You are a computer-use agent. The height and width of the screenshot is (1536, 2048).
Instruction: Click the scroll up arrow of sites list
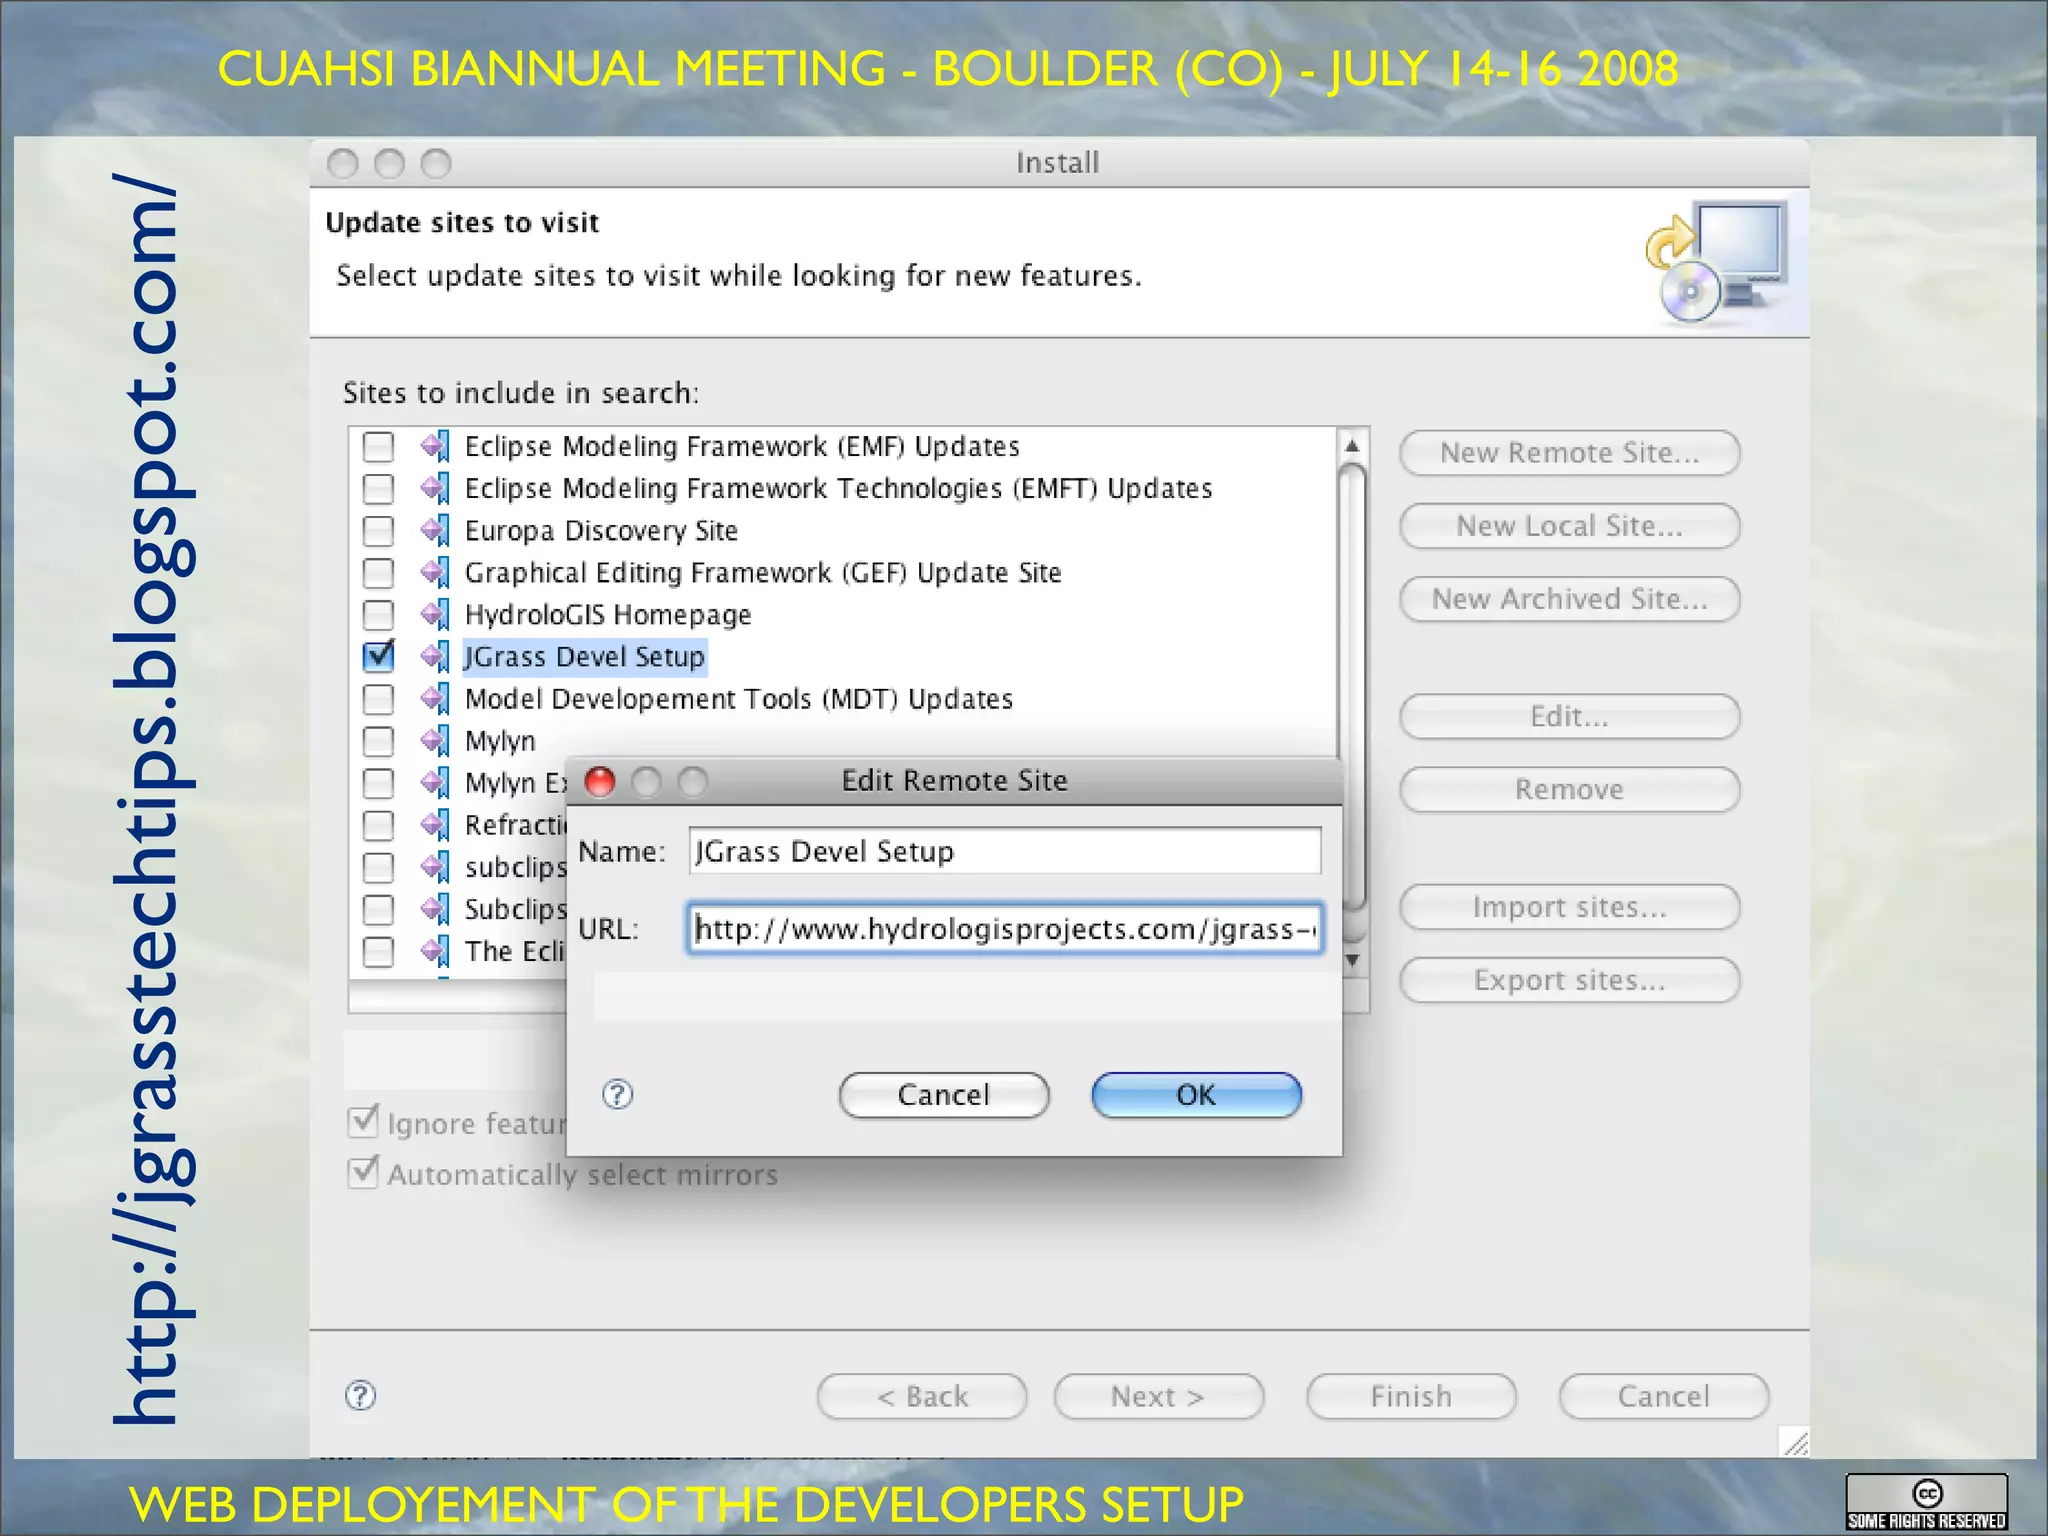(x=1352, y=446)
